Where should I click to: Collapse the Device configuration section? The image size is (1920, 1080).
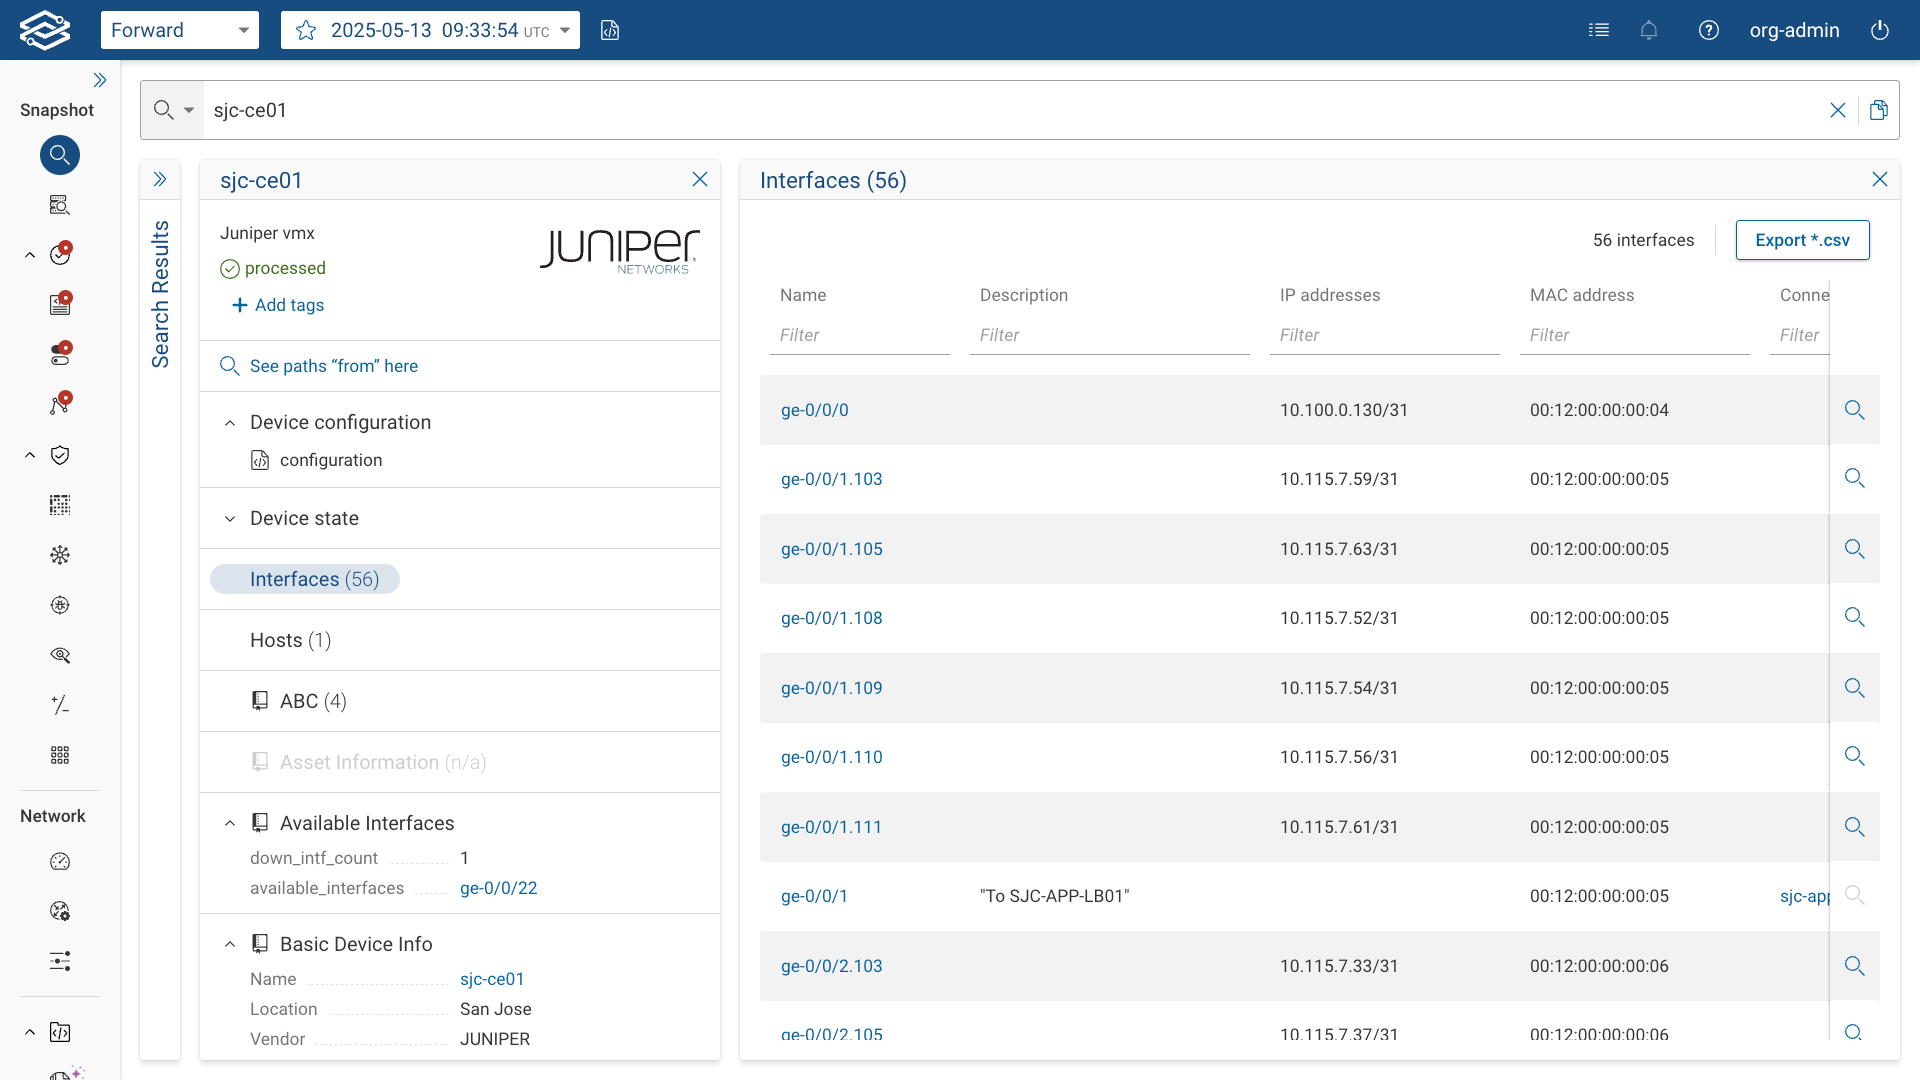pyautogui.click(x=230, y=422)
